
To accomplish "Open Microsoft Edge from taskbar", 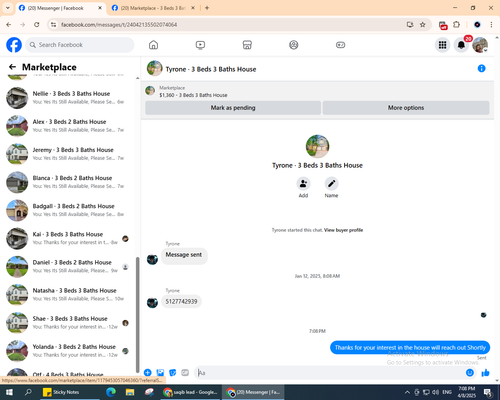I will [111, 392].
